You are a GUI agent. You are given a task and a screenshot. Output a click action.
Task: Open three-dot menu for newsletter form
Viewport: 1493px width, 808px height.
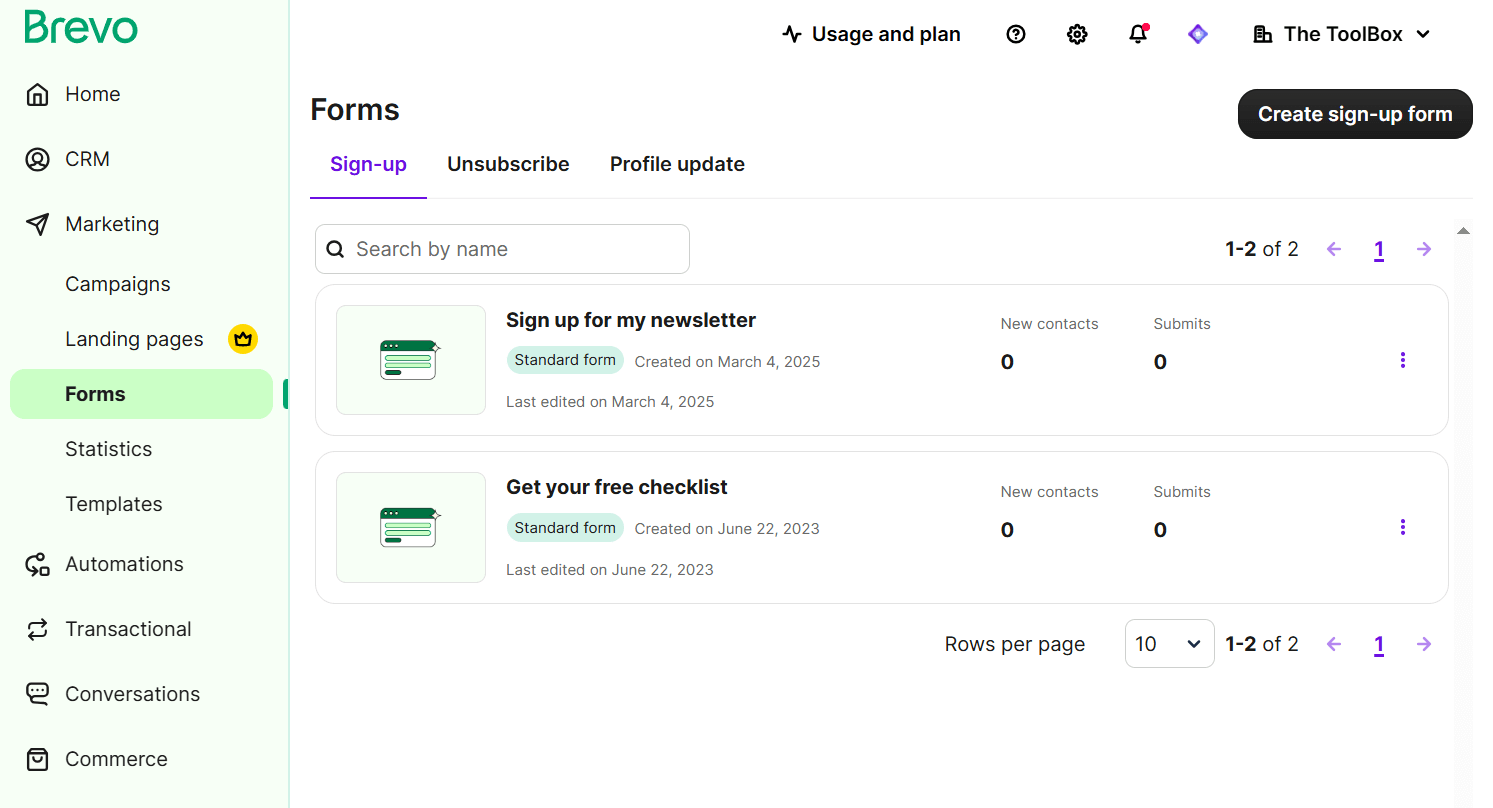(x=1403, y=360)
